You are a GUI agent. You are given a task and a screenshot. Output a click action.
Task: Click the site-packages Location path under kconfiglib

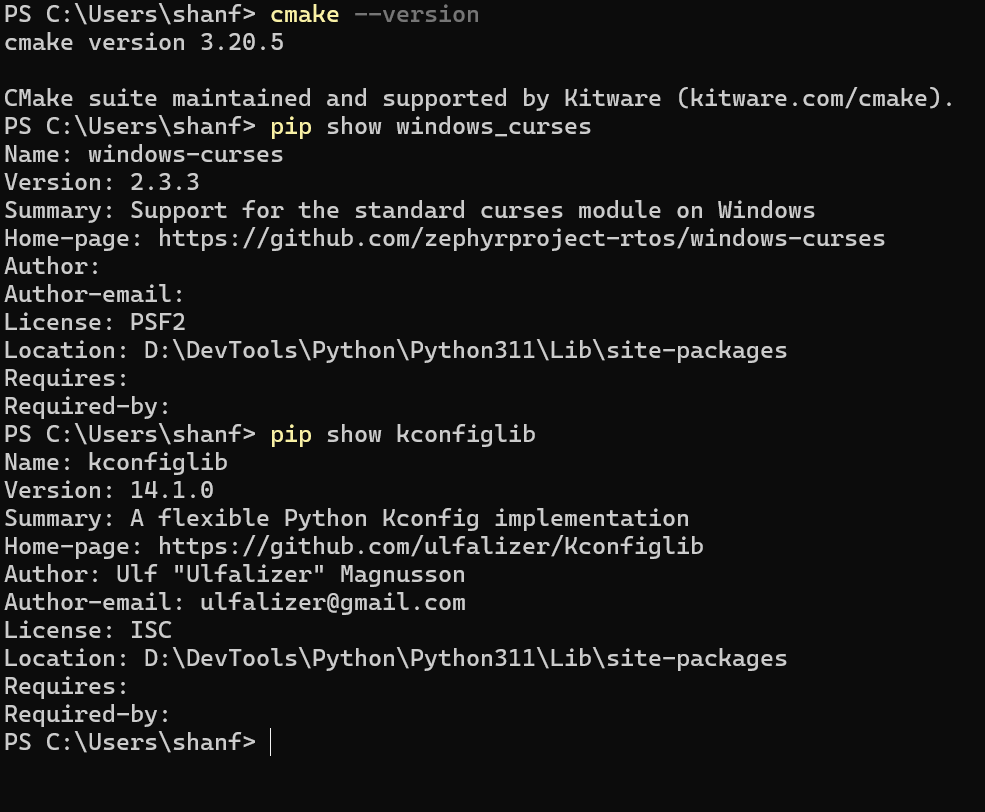(465, 658)
